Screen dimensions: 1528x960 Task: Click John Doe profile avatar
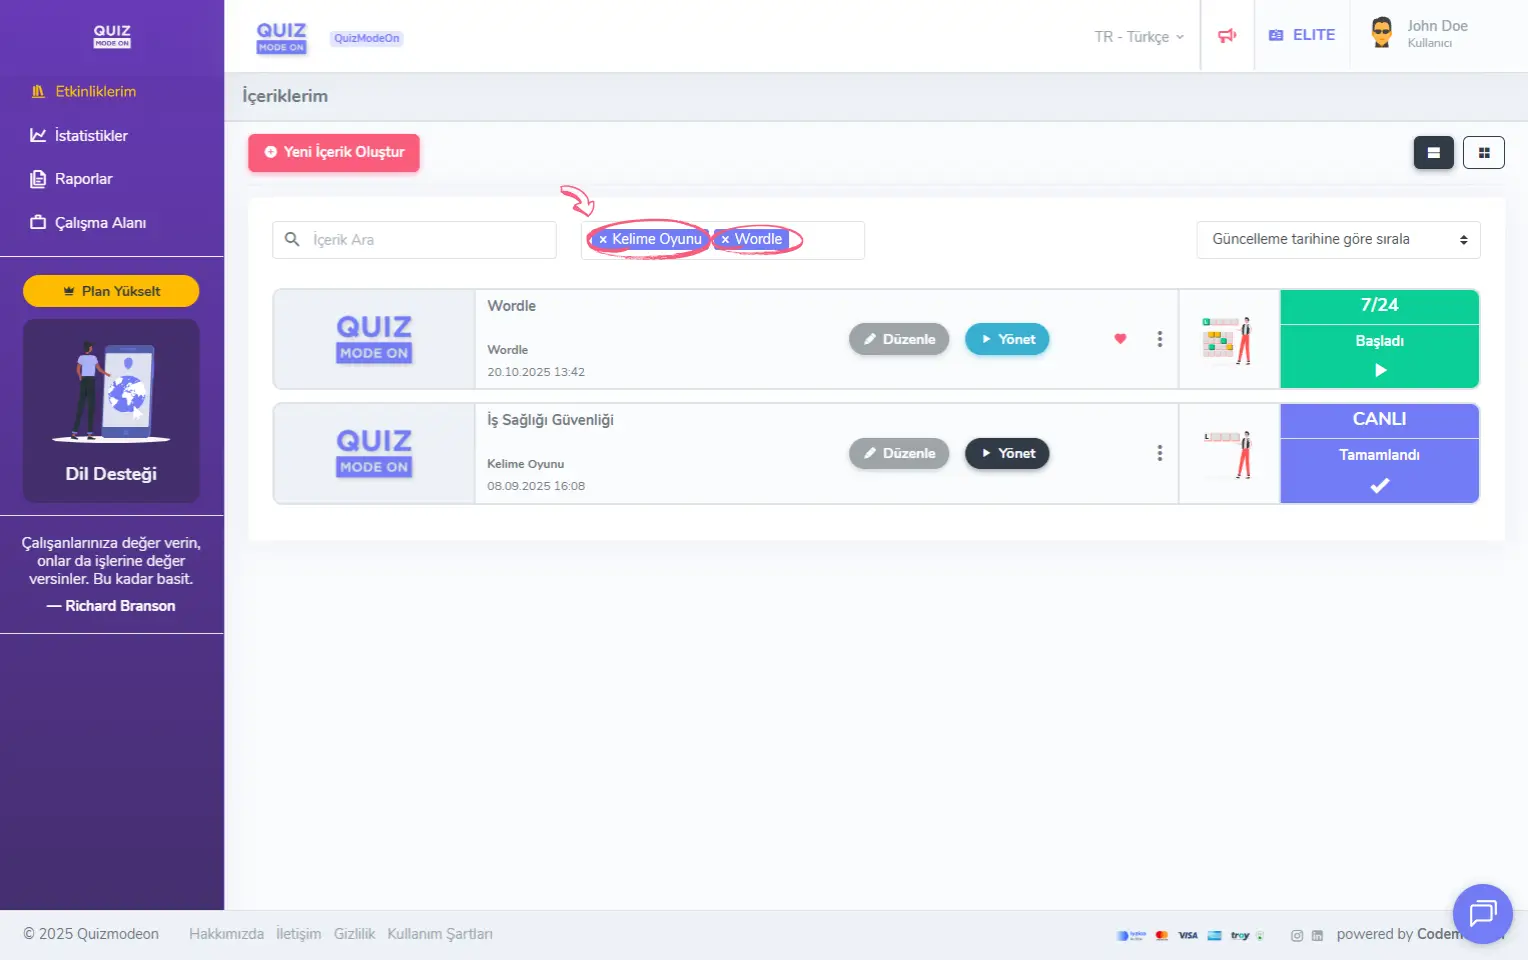point(1382,33)
